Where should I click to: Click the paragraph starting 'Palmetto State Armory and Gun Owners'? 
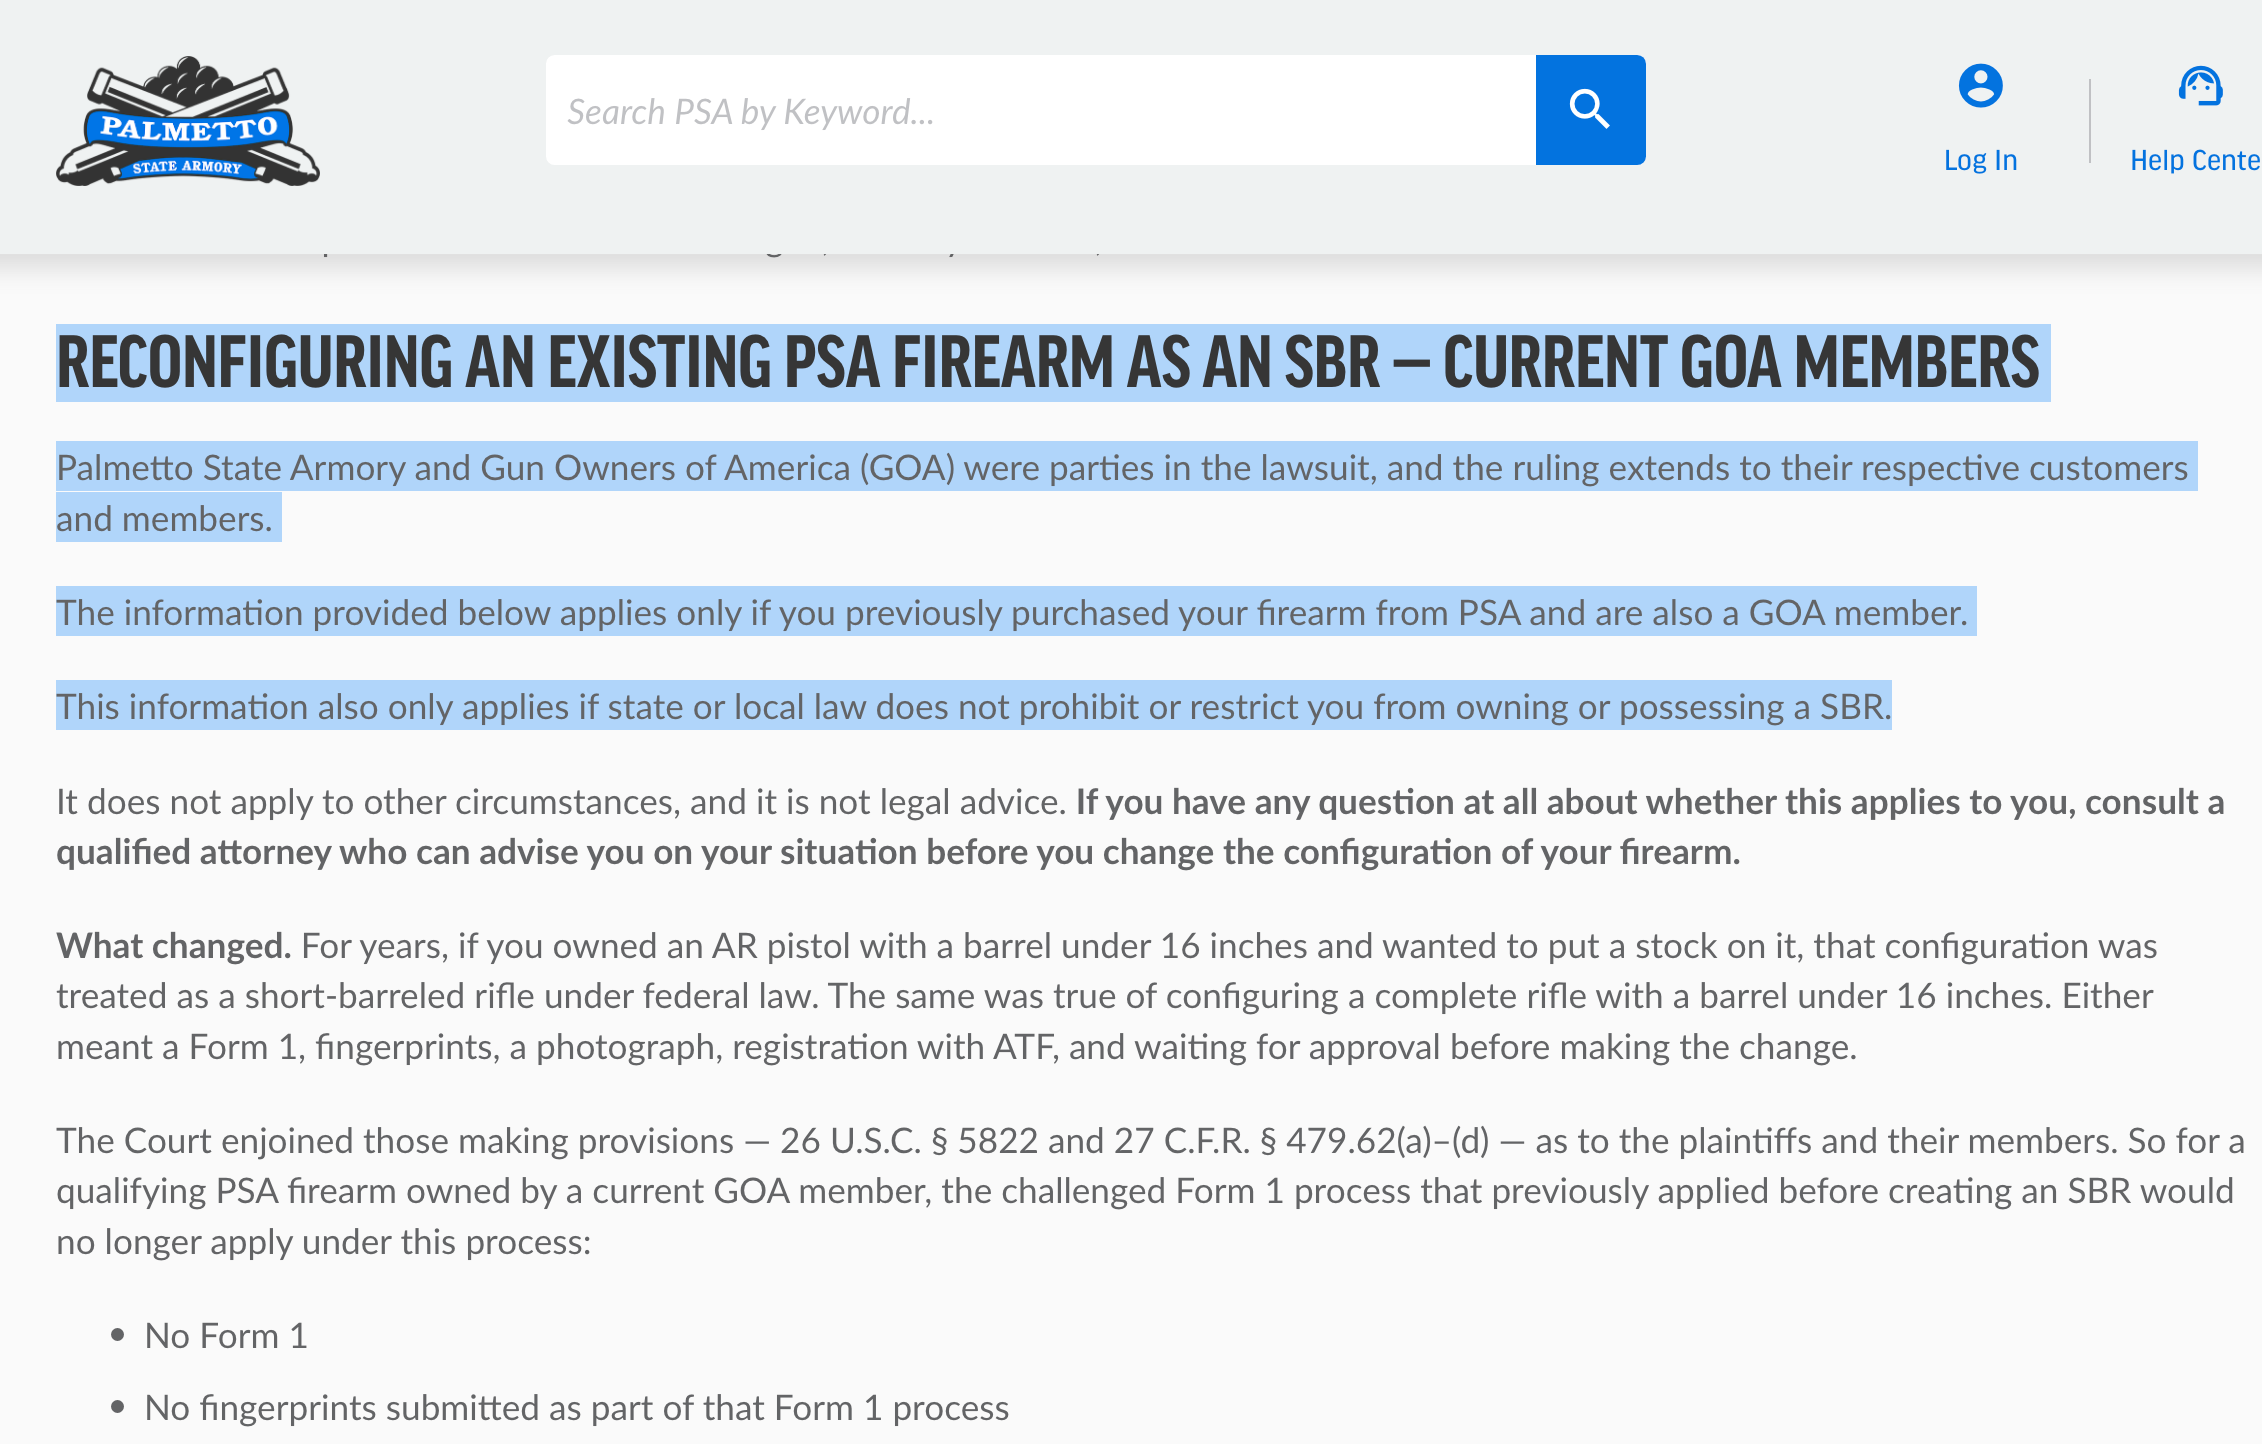(1122, 493)
